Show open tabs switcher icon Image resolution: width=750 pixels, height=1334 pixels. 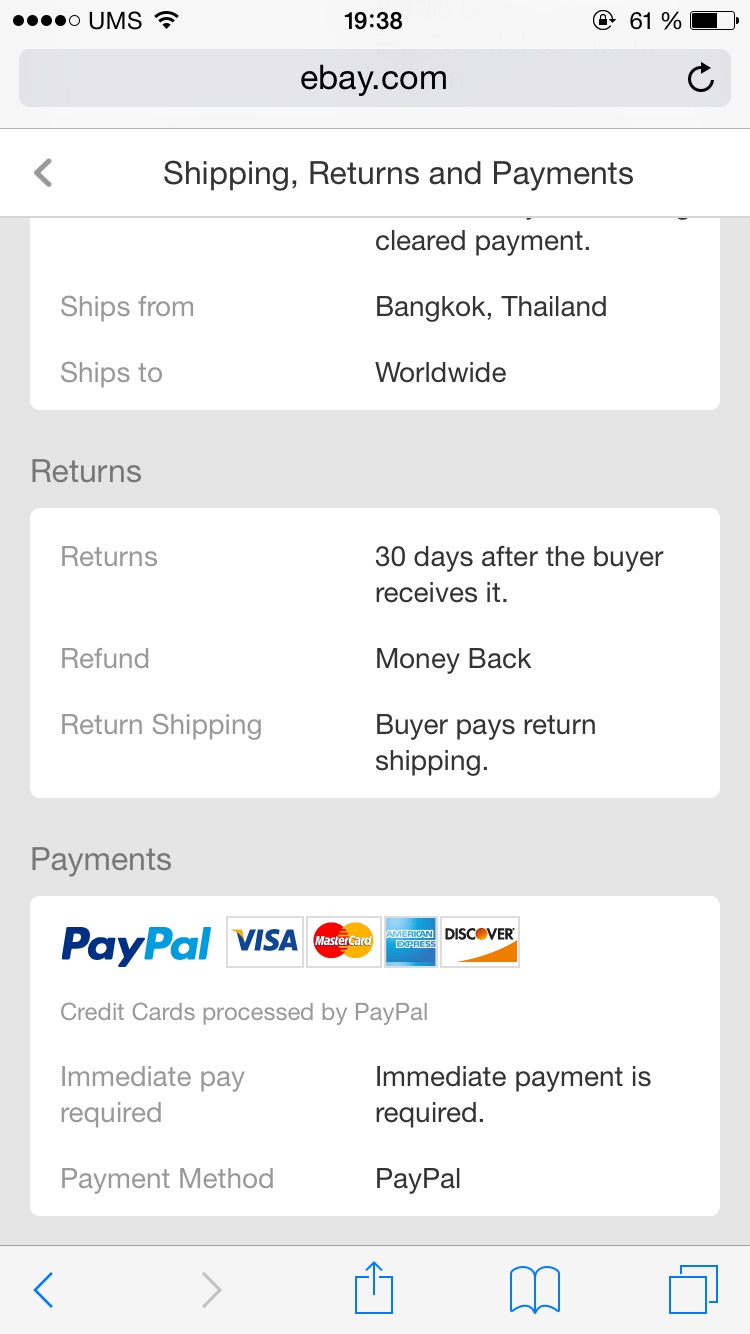point(692,1289)
